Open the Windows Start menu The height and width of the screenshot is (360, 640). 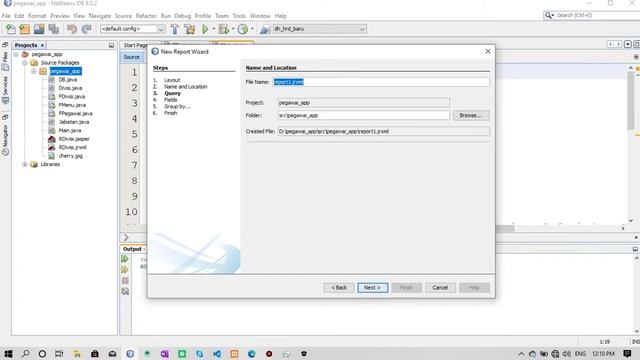click(x=8, y=354)
